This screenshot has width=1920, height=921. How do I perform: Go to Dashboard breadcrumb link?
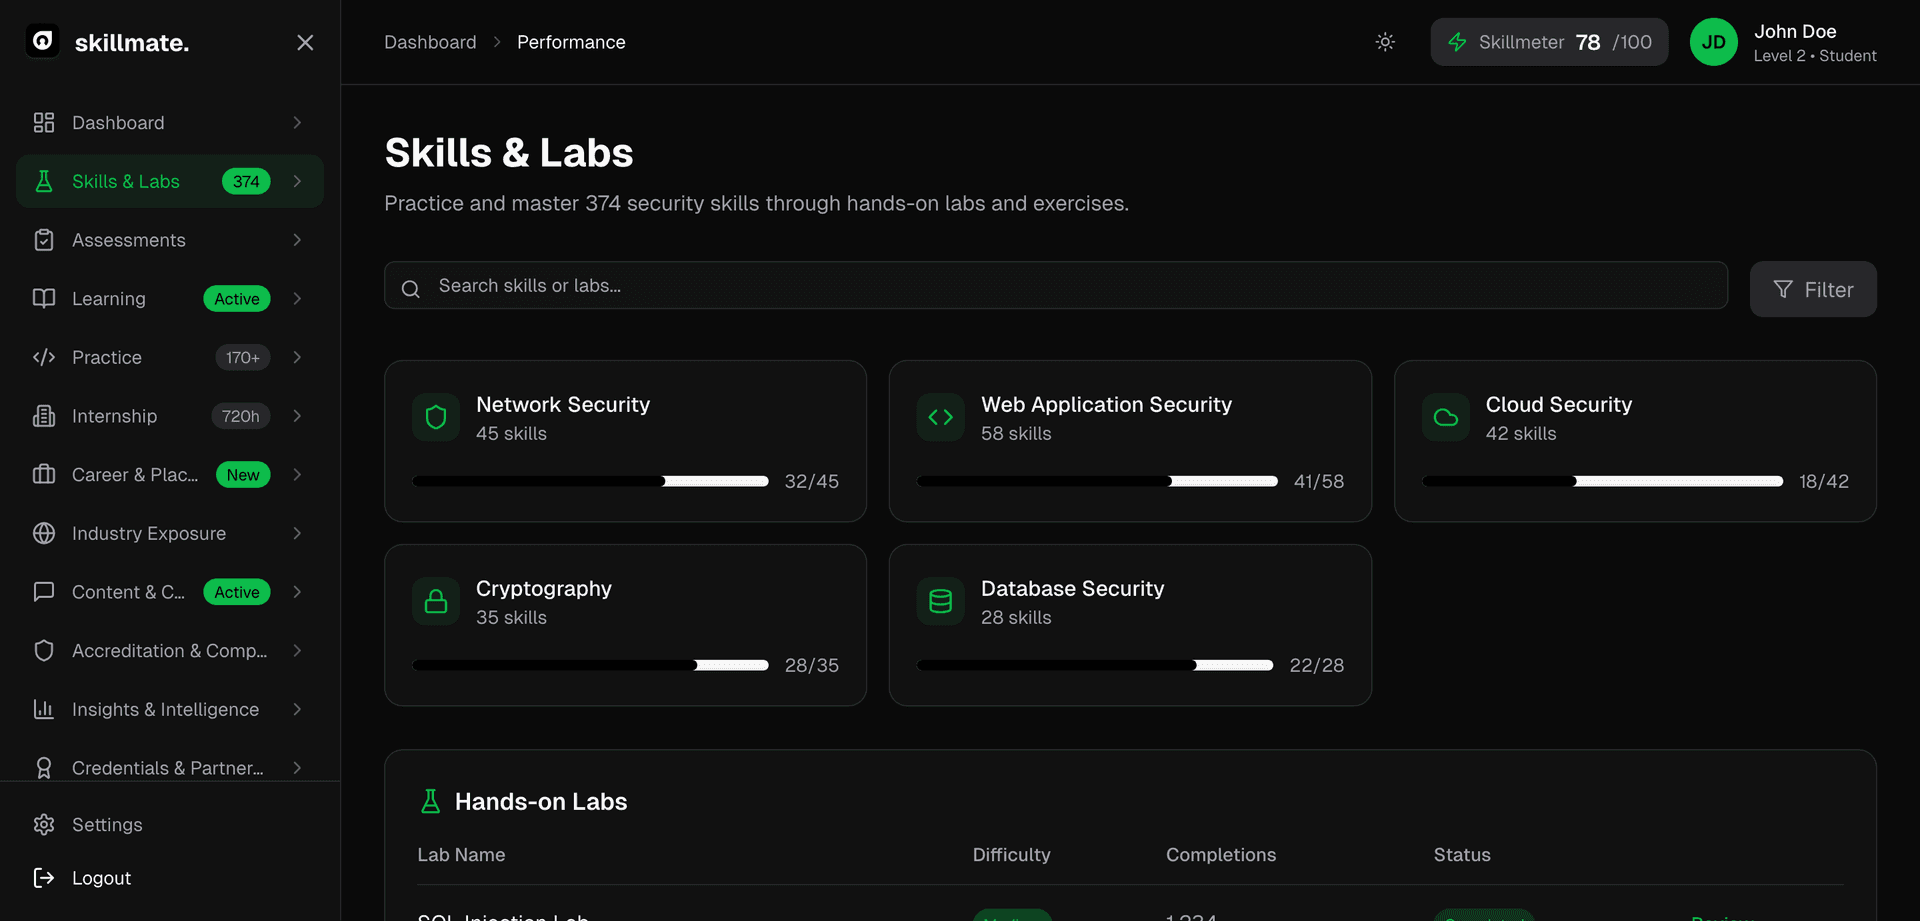click(x=430, y=42)
